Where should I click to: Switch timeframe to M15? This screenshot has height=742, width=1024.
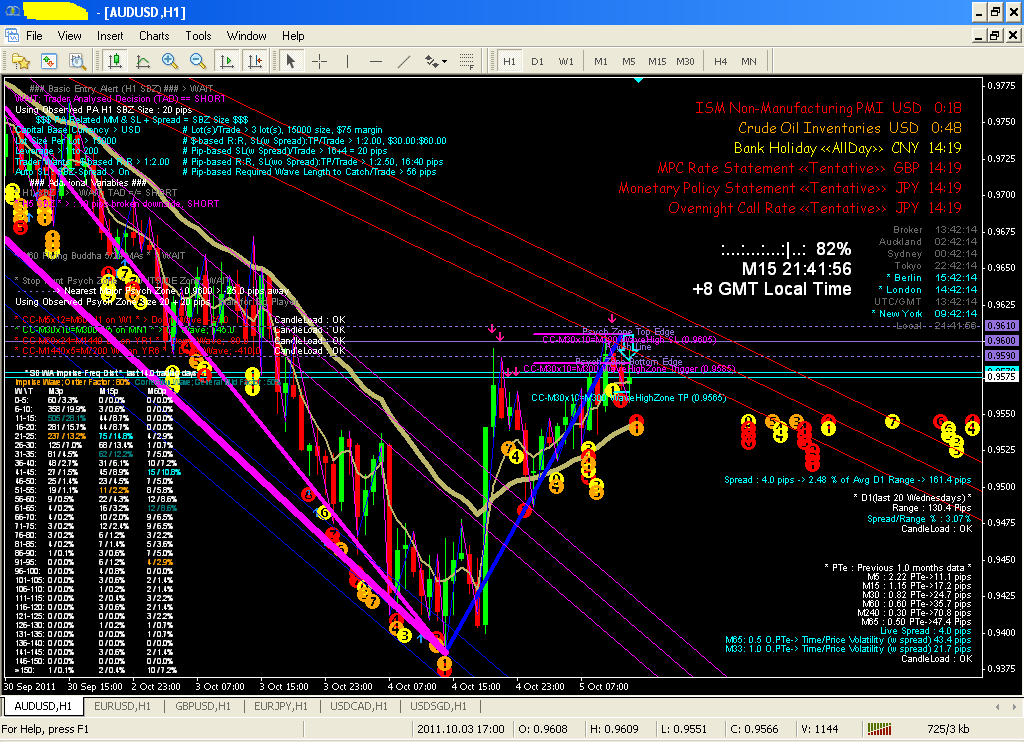(x=657, y=61)
